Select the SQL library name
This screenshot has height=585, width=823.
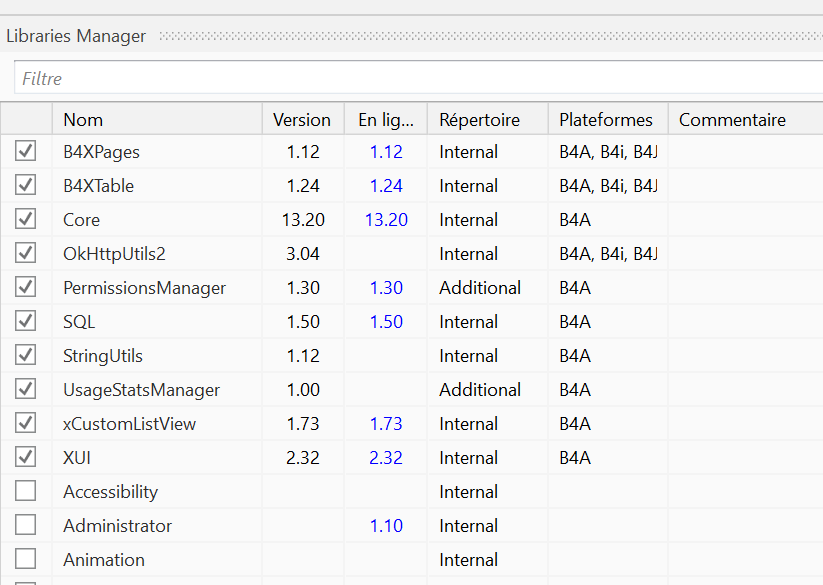click(79, 322)
